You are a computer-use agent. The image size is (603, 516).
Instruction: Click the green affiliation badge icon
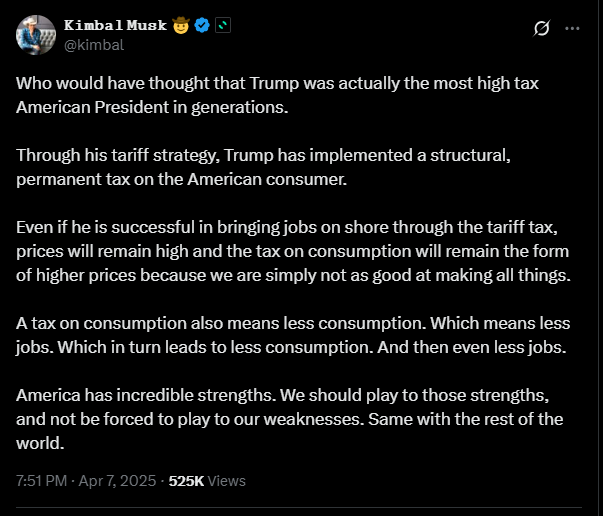coord(223,24)
